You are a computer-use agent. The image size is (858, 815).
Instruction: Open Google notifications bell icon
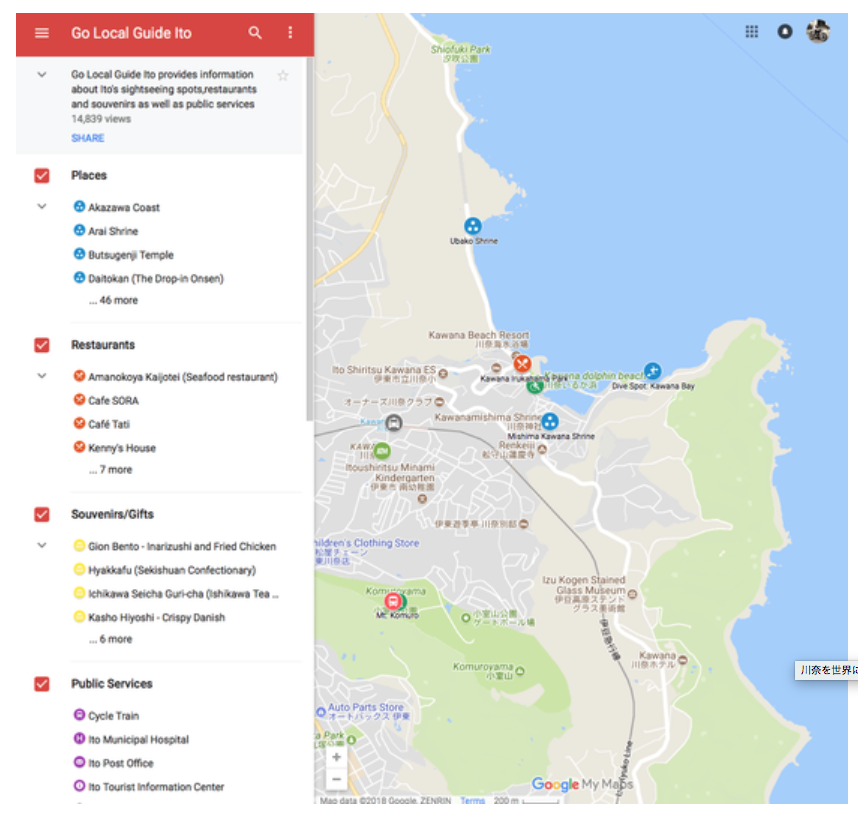coord(785,31)
